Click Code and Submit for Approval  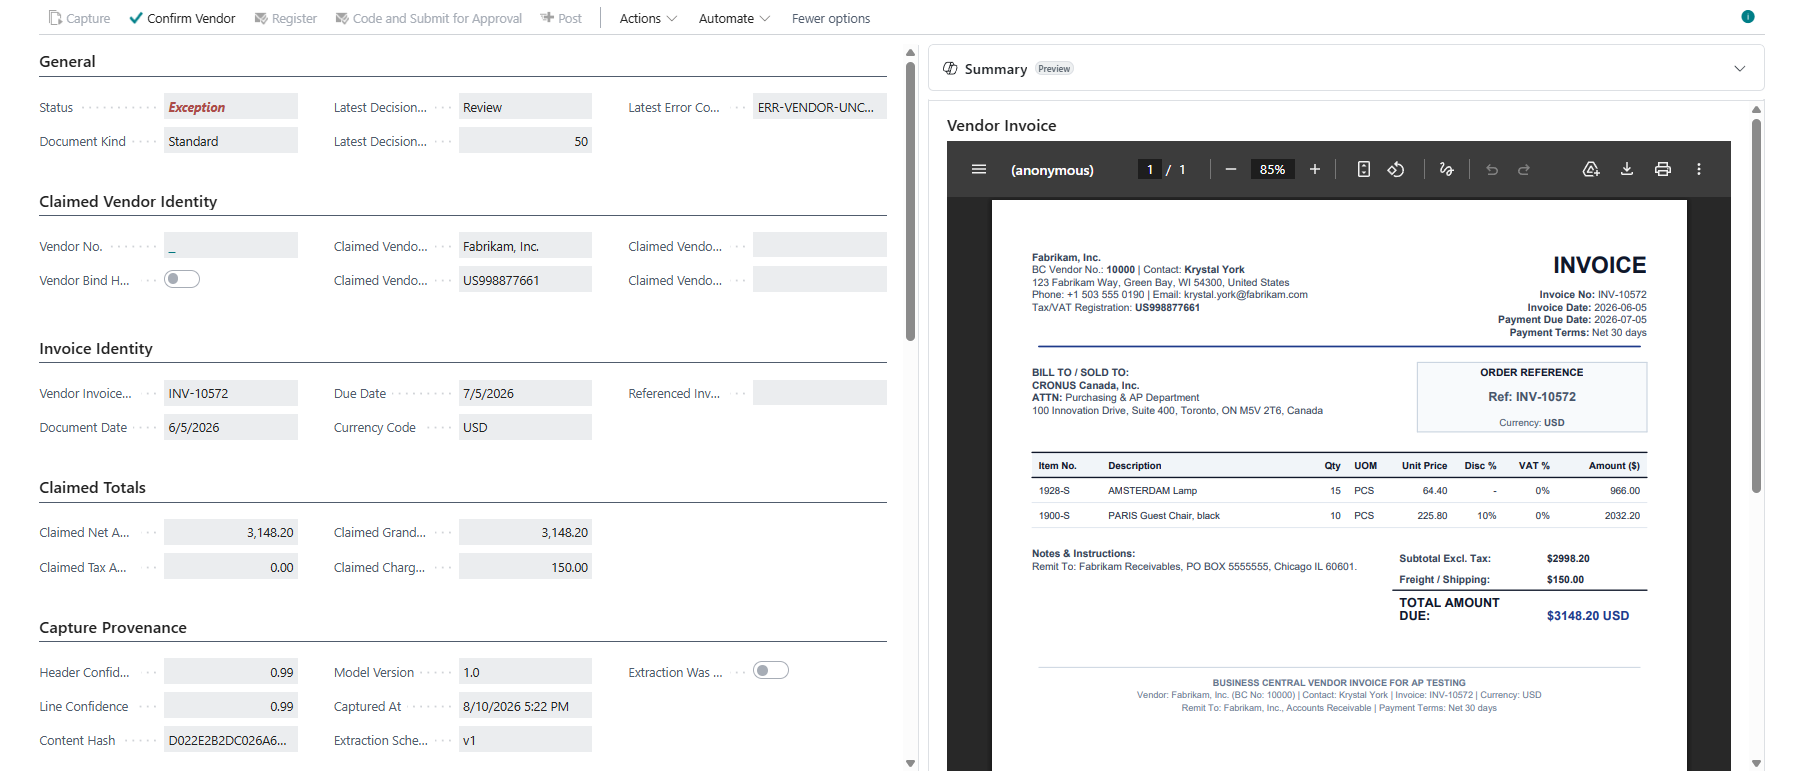(x=428, y=18)
